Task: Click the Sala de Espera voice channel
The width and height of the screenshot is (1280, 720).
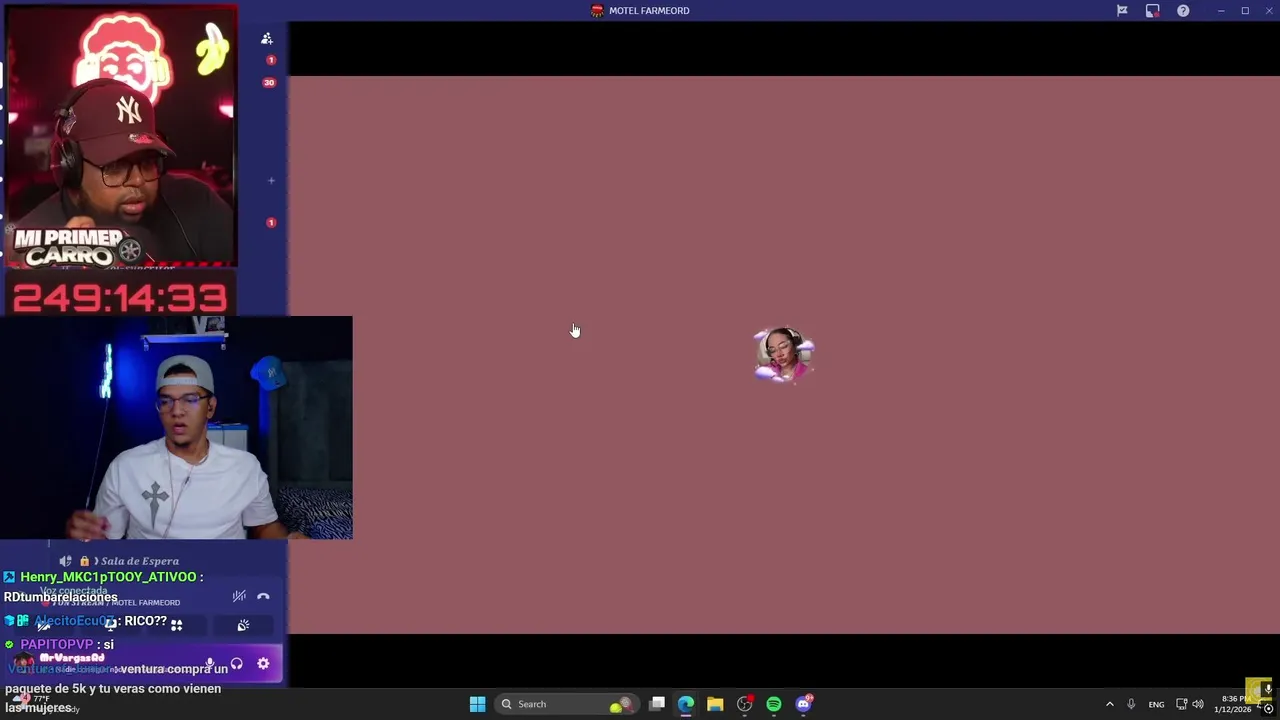Action: [120, 561]
